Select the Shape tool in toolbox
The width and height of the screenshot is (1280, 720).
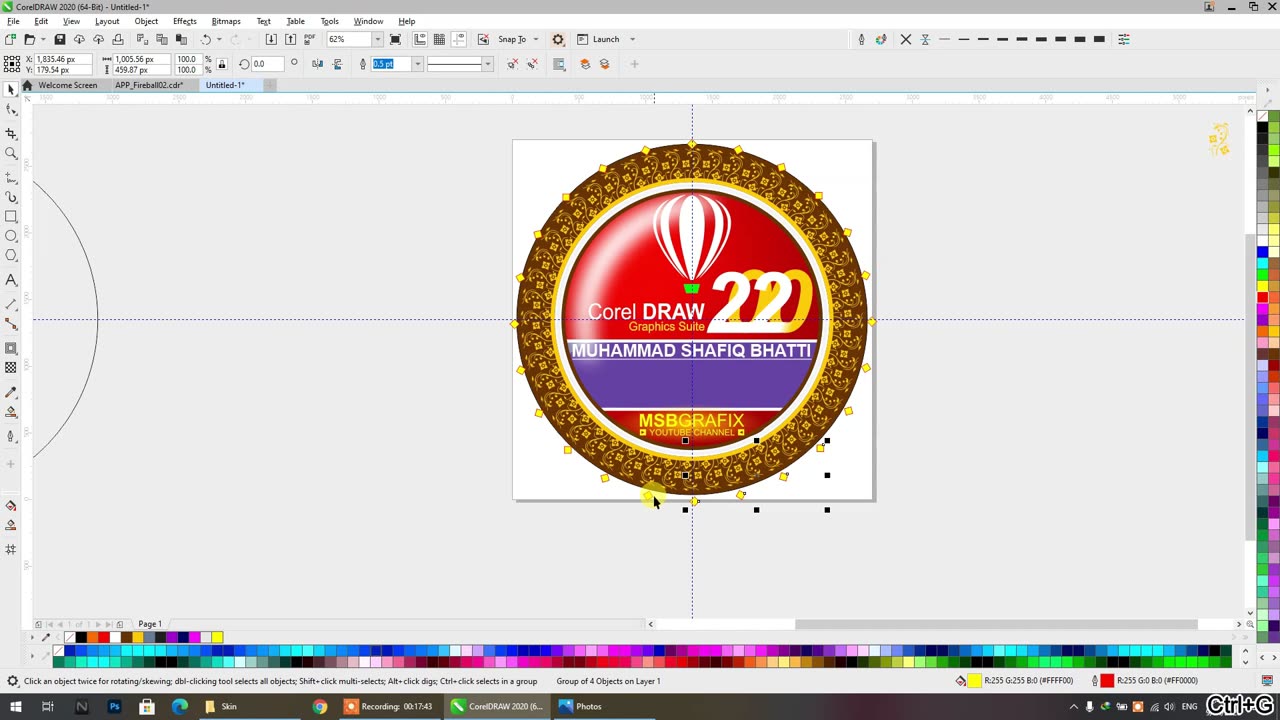coord(11,111)
